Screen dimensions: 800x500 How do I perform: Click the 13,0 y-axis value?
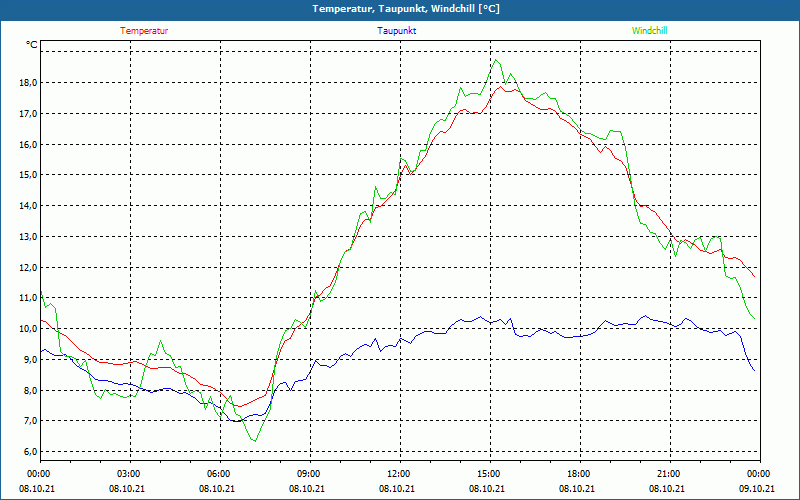(x=29, y=236)
